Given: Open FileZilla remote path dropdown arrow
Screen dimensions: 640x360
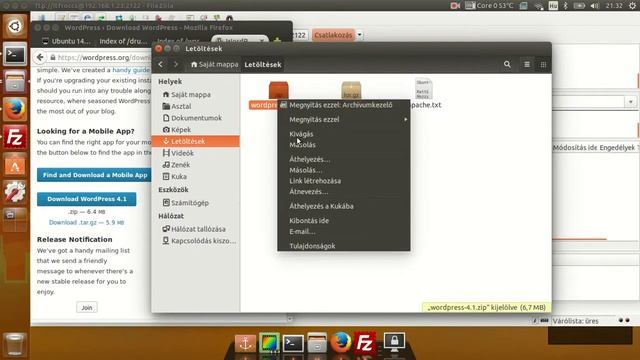Looking at the screenshot, I should coord(631,102).
